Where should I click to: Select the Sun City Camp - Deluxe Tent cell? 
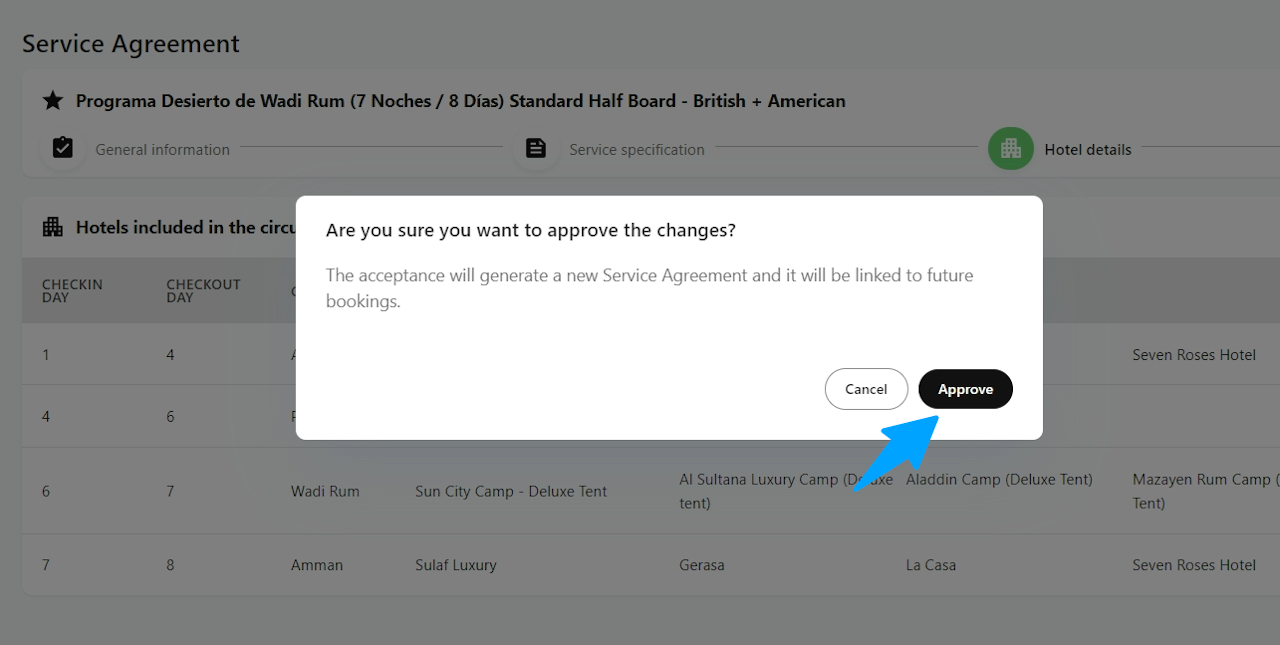coord(511,491)
